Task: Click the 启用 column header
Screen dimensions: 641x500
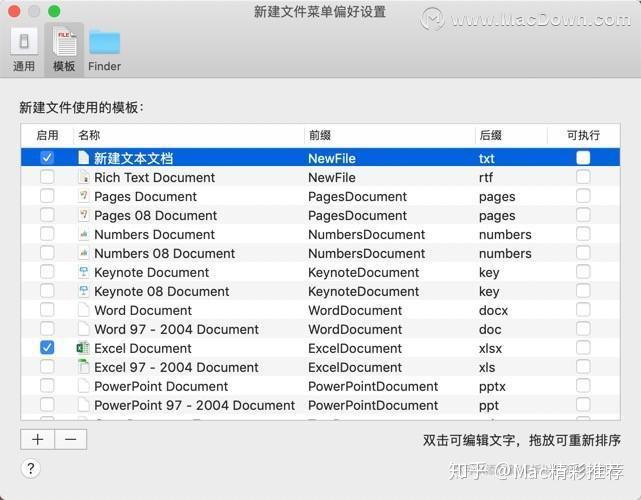Action: 47,135
